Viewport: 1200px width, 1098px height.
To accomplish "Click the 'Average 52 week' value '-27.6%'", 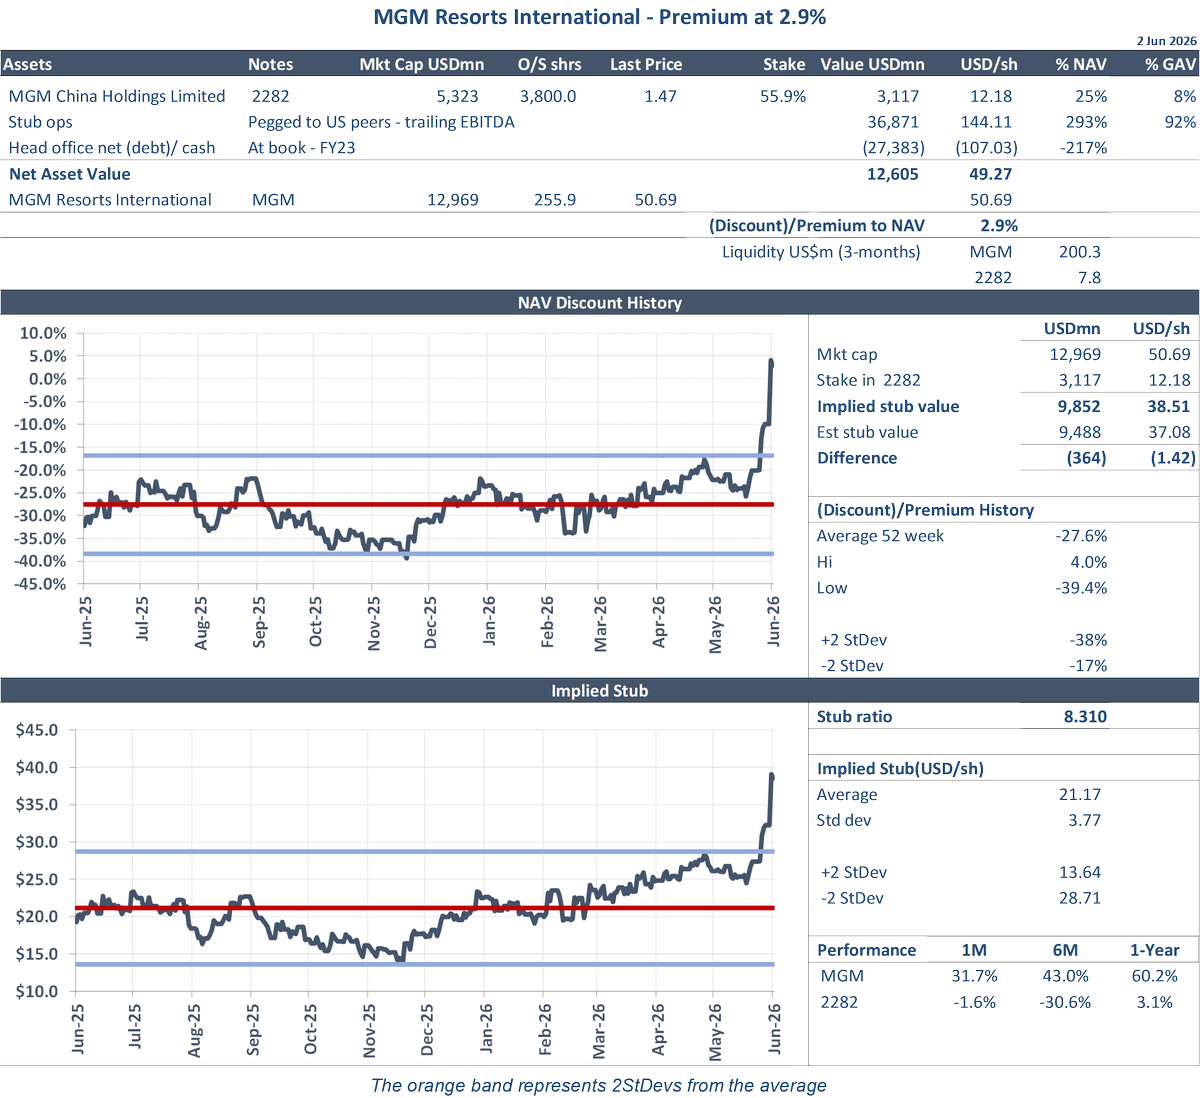I will (x=1081, y=536).
